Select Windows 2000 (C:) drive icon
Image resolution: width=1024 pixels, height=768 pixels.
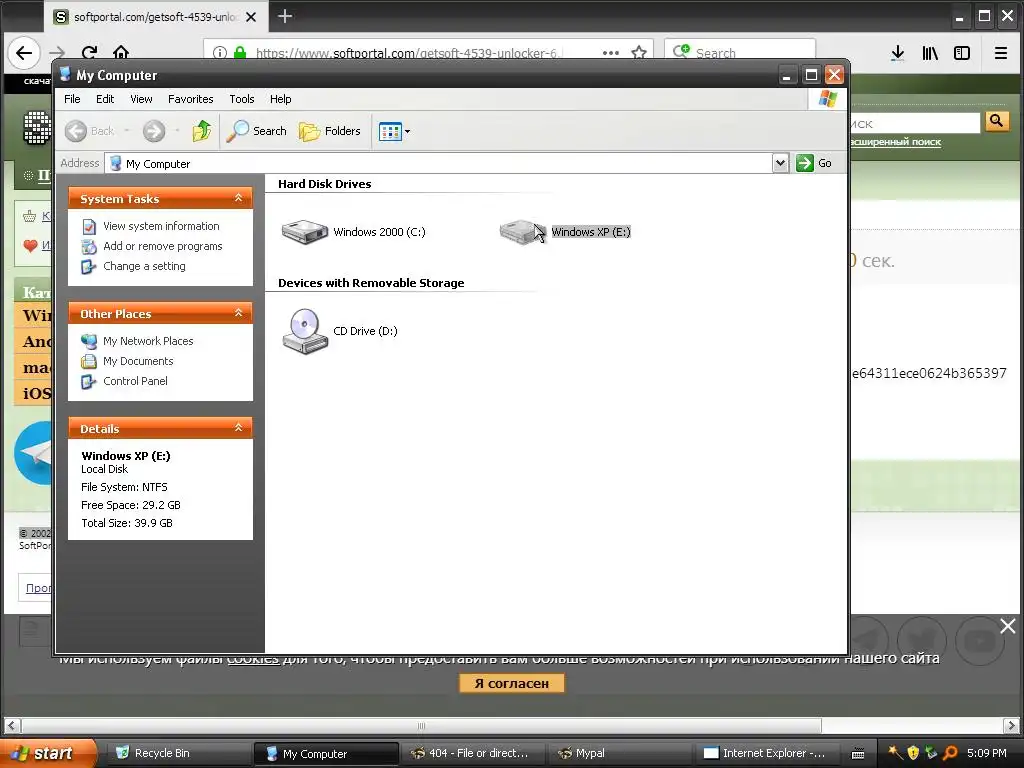click(304, 232)
